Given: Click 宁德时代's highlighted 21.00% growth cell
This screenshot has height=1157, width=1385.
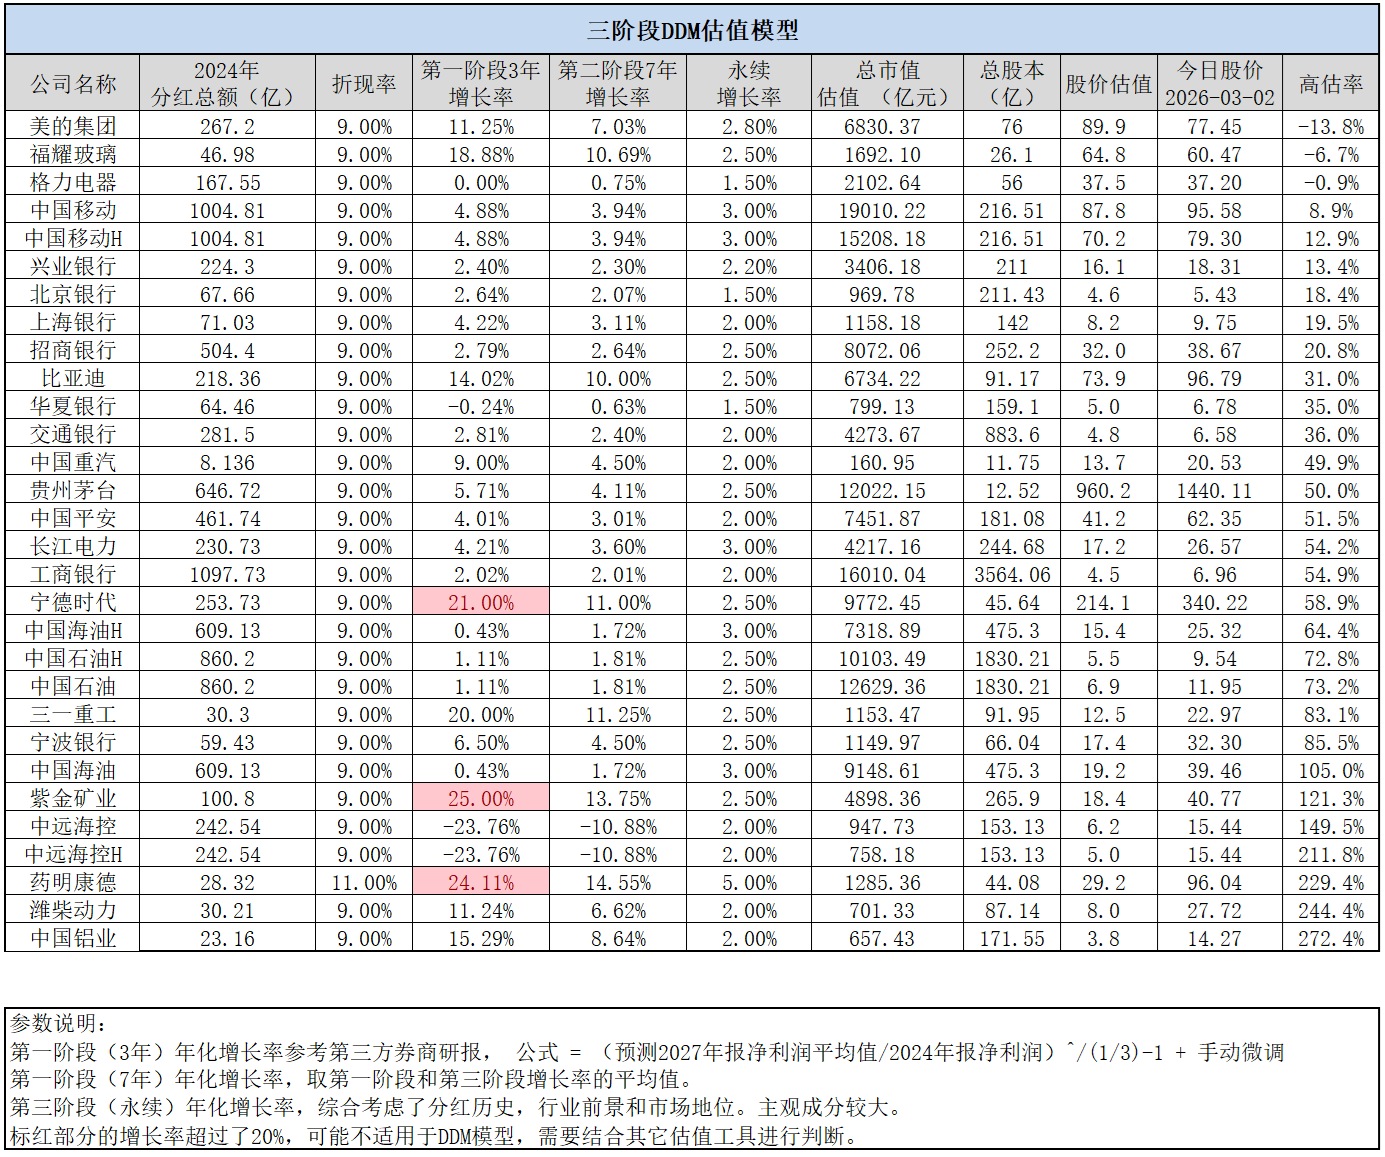Looking at the screenshot, I should click(x=481, y=602).
